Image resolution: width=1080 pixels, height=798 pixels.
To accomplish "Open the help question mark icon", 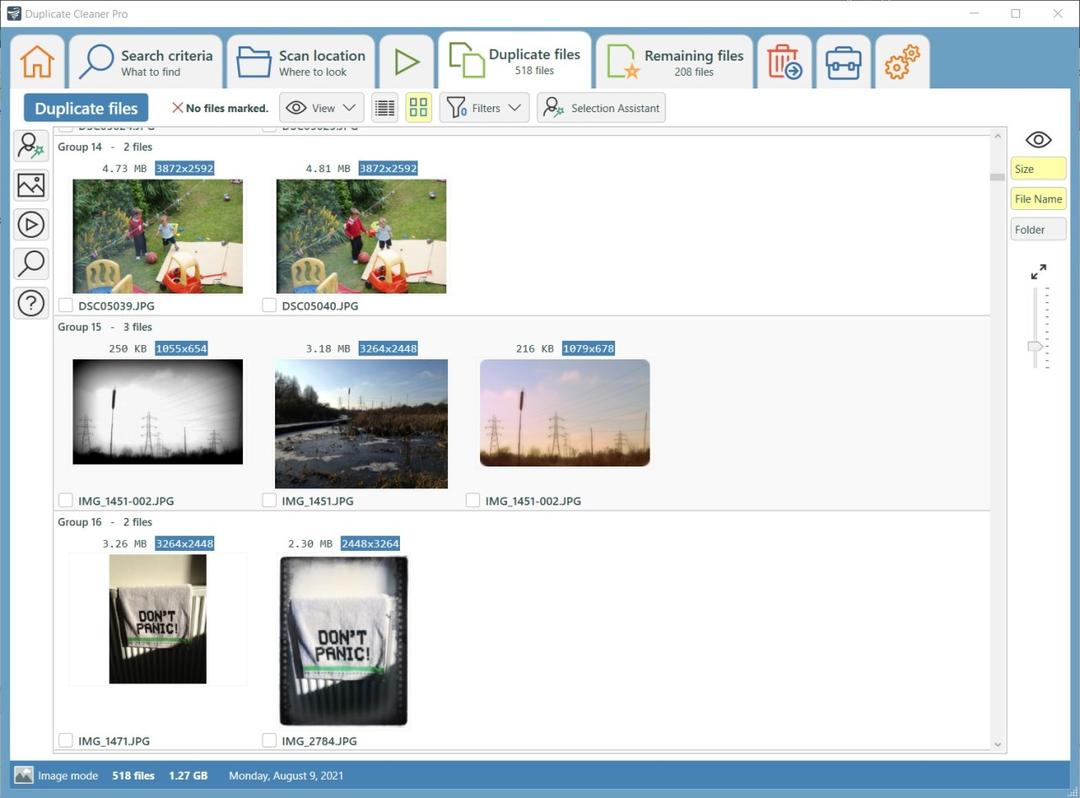I will (31, 303).
